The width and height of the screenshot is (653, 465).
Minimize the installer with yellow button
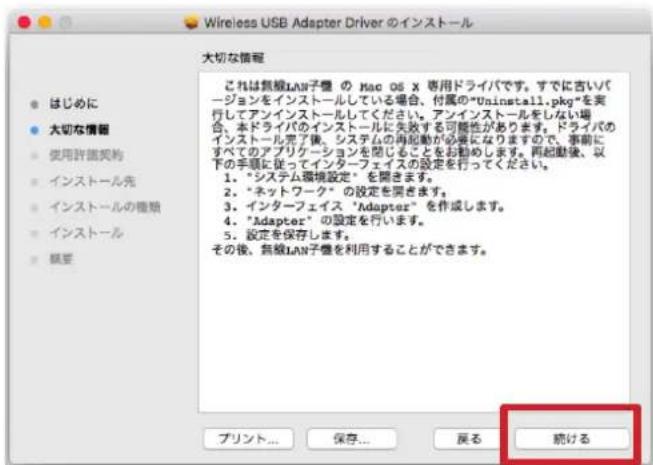45,22
